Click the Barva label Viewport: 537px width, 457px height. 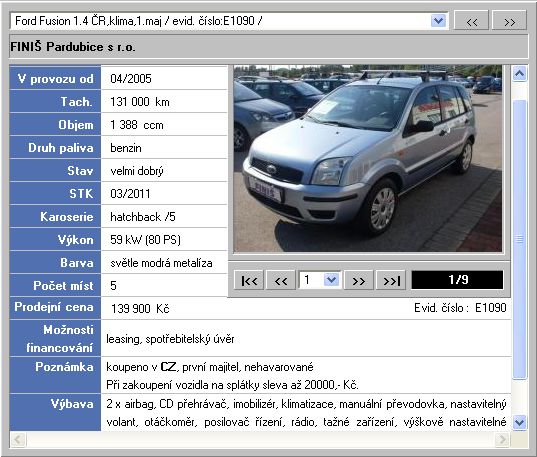(77, 263)
